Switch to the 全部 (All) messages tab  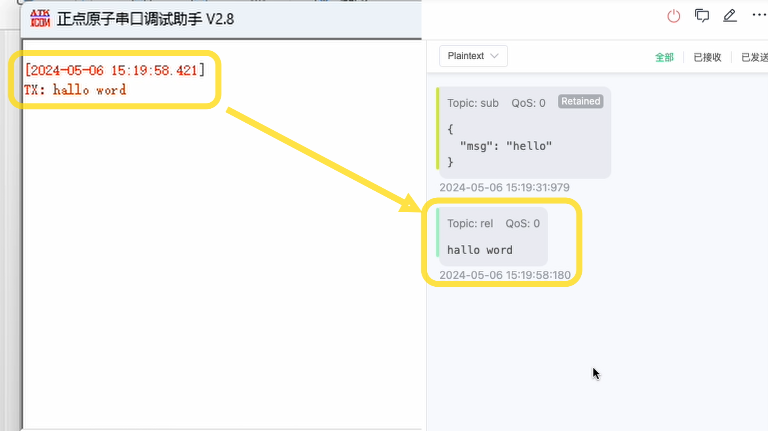tap(664, 57)
